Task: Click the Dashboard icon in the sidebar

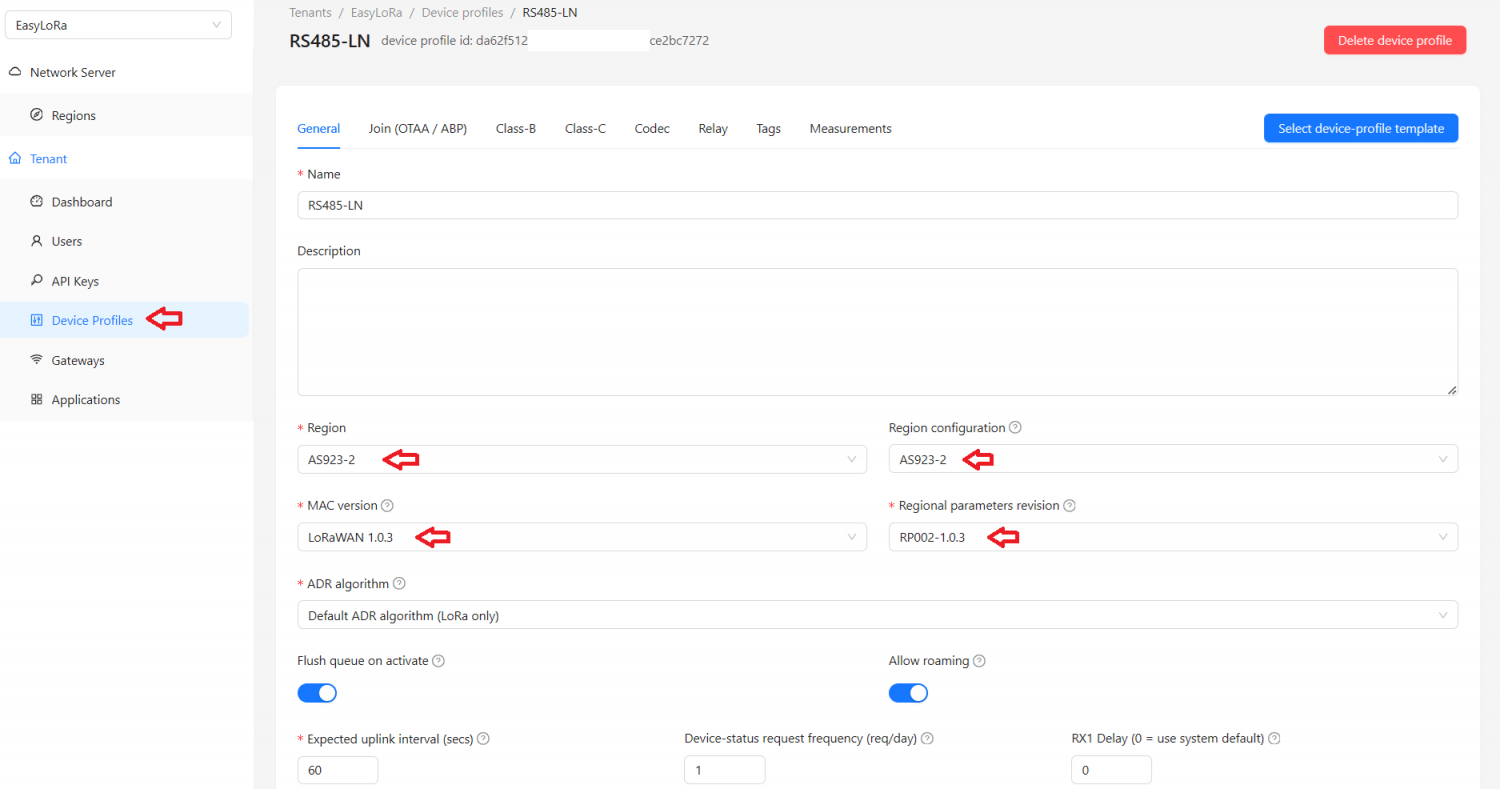Action: click(36, 201)
